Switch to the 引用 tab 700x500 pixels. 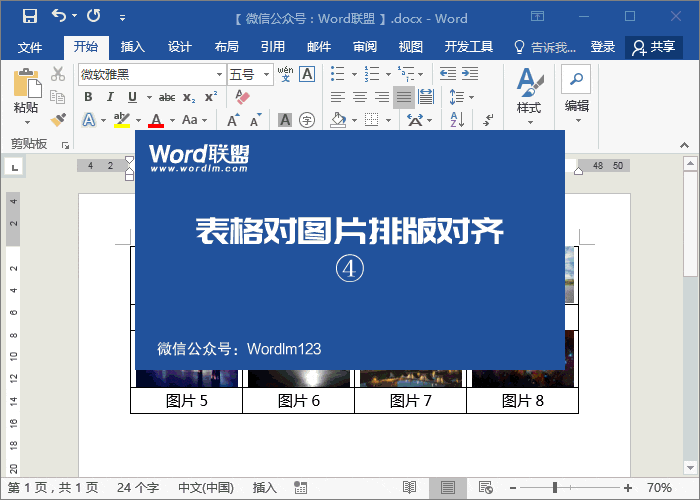pyautogui.click(x=273, y=47)
